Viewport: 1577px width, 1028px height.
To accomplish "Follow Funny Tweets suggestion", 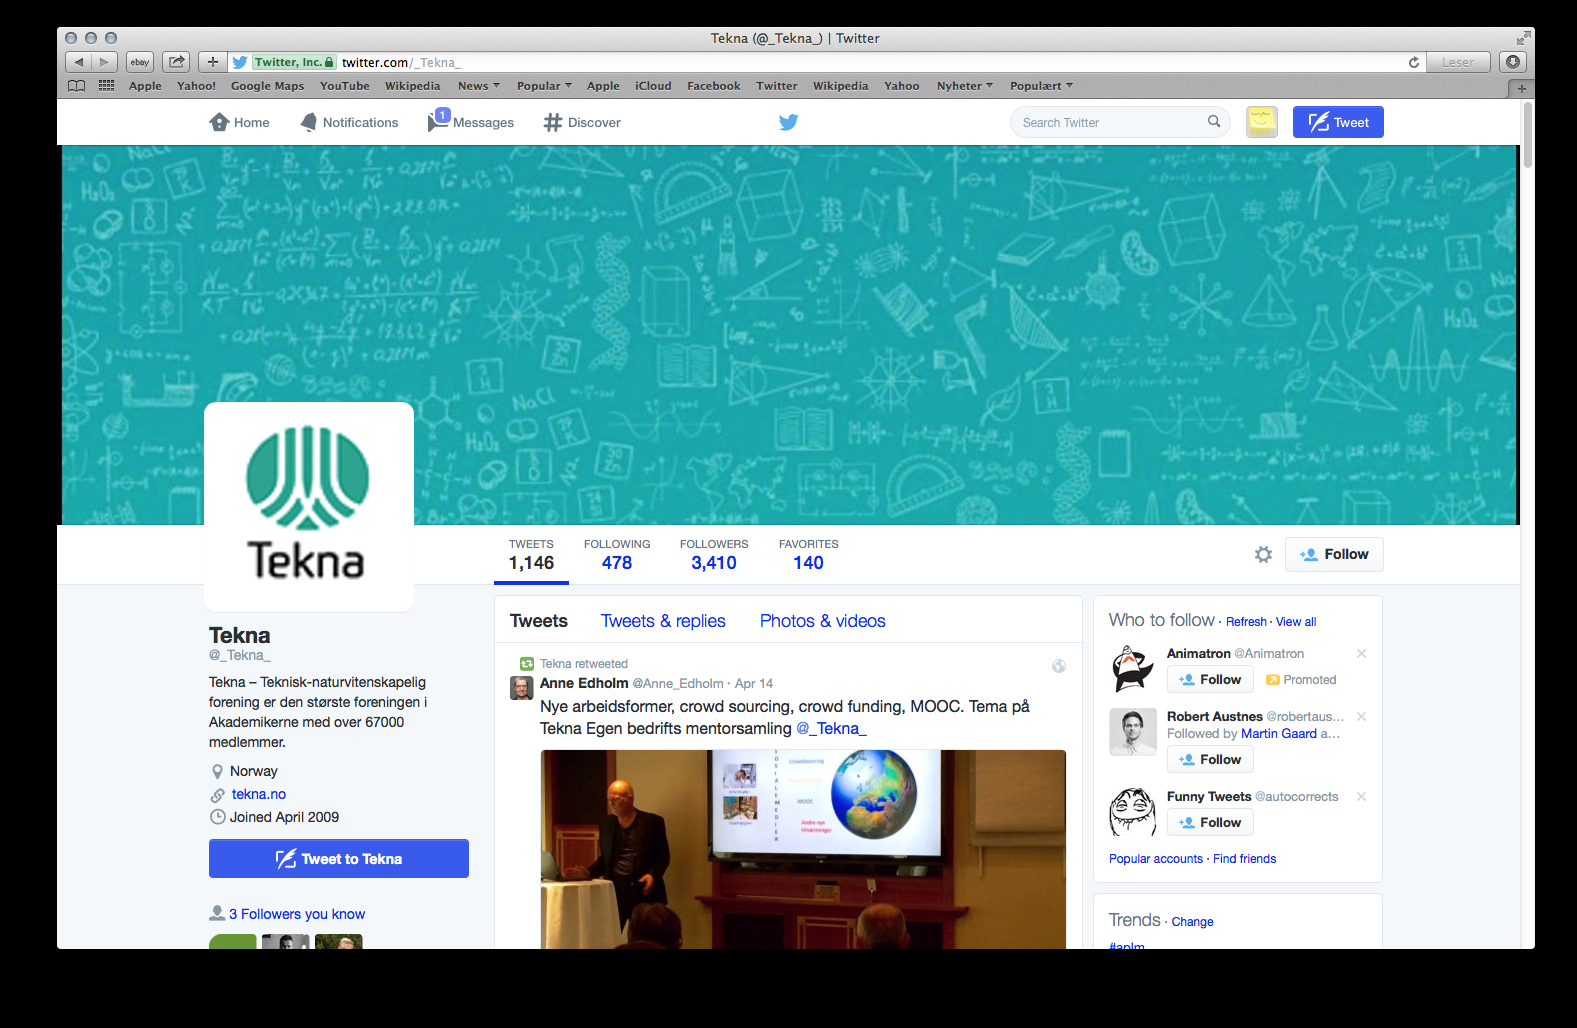I will click(x=1210, y=822).
